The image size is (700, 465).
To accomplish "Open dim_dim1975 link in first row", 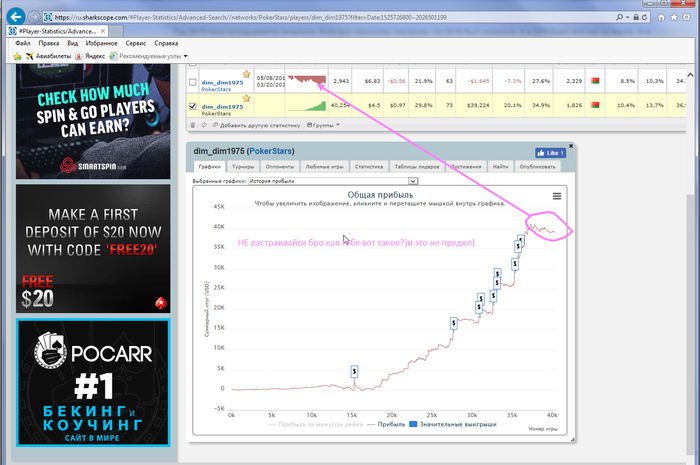I will [222, 83].
